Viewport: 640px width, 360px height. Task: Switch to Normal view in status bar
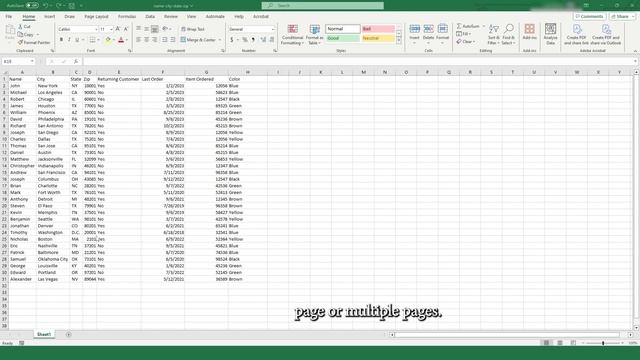(546, 343)
